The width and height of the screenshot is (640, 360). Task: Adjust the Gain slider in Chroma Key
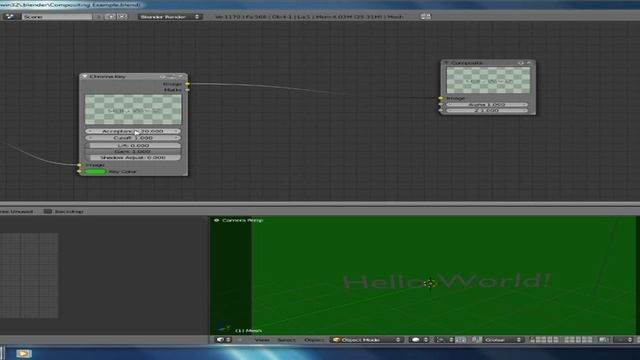[x=133, y=151]
